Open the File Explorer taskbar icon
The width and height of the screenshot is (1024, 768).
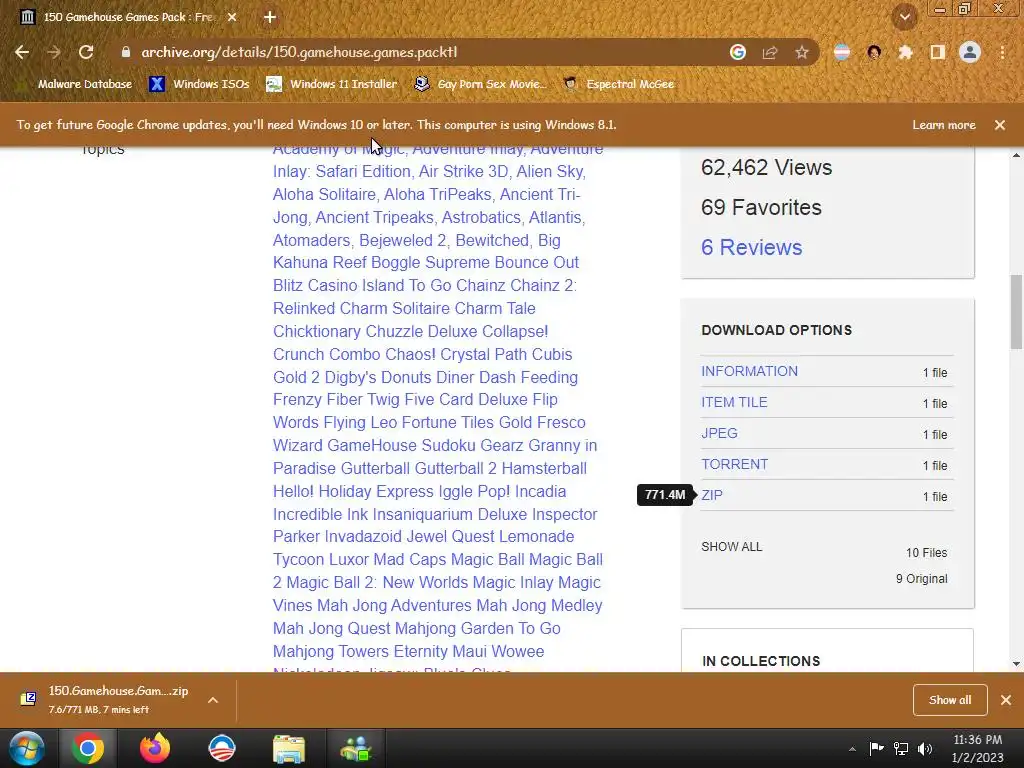(289, 748)
